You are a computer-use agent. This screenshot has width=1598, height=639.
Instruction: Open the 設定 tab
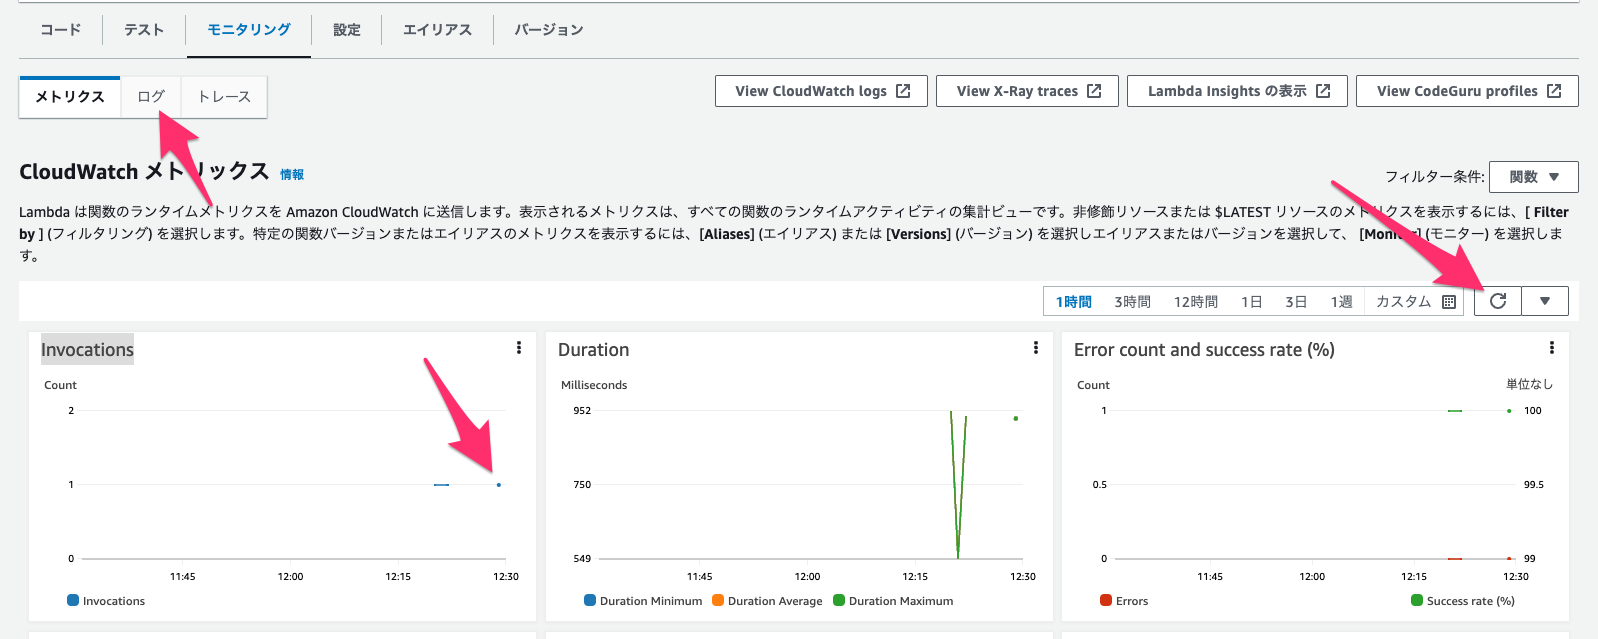point(347,30)
